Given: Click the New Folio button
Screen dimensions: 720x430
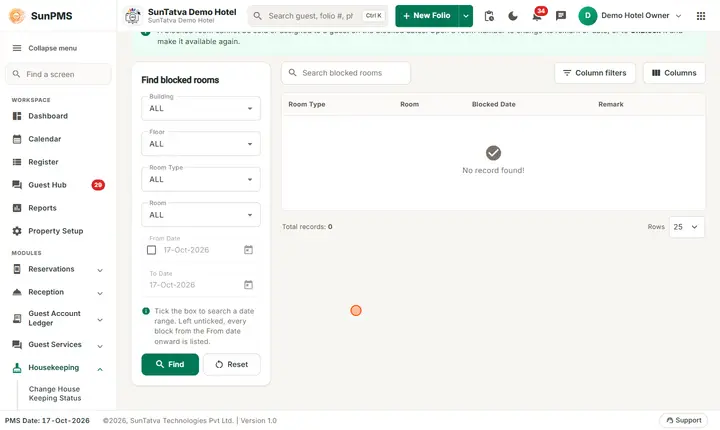Looking at the screenshot, I should (427, 16).
